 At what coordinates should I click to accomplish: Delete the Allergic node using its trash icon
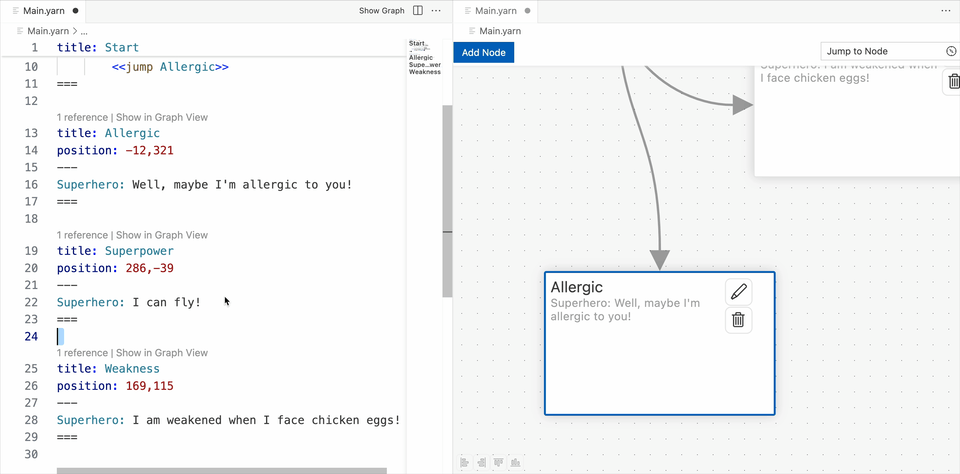pos(738,320)
